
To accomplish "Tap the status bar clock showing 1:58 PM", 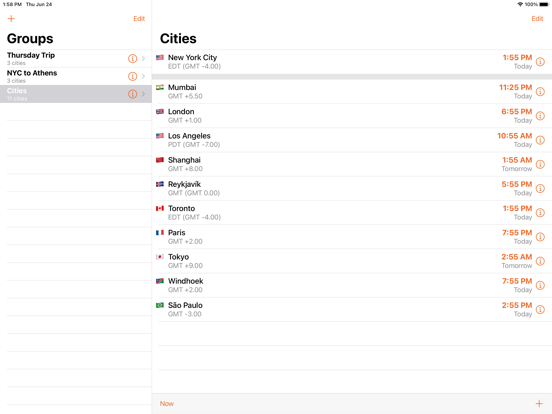I will [x=12, y=4].
